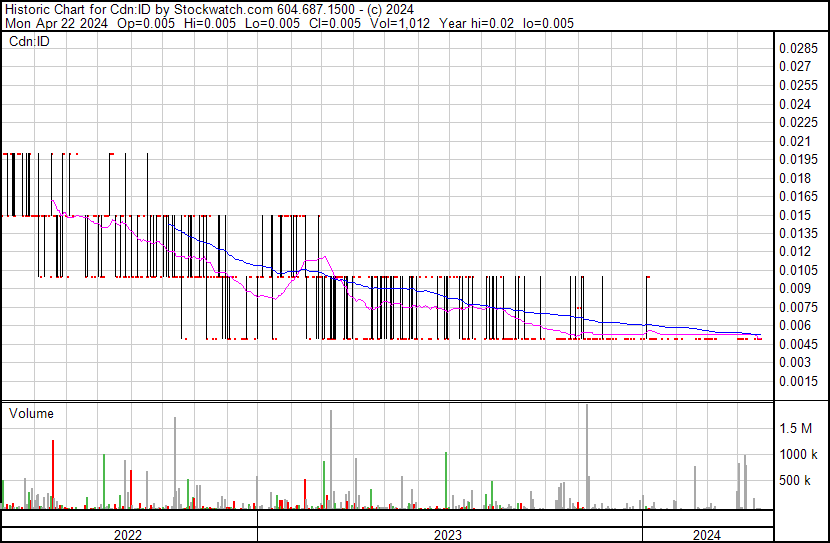
Task: Click the 0.0225 price axis label
Action: pos(798,122)
